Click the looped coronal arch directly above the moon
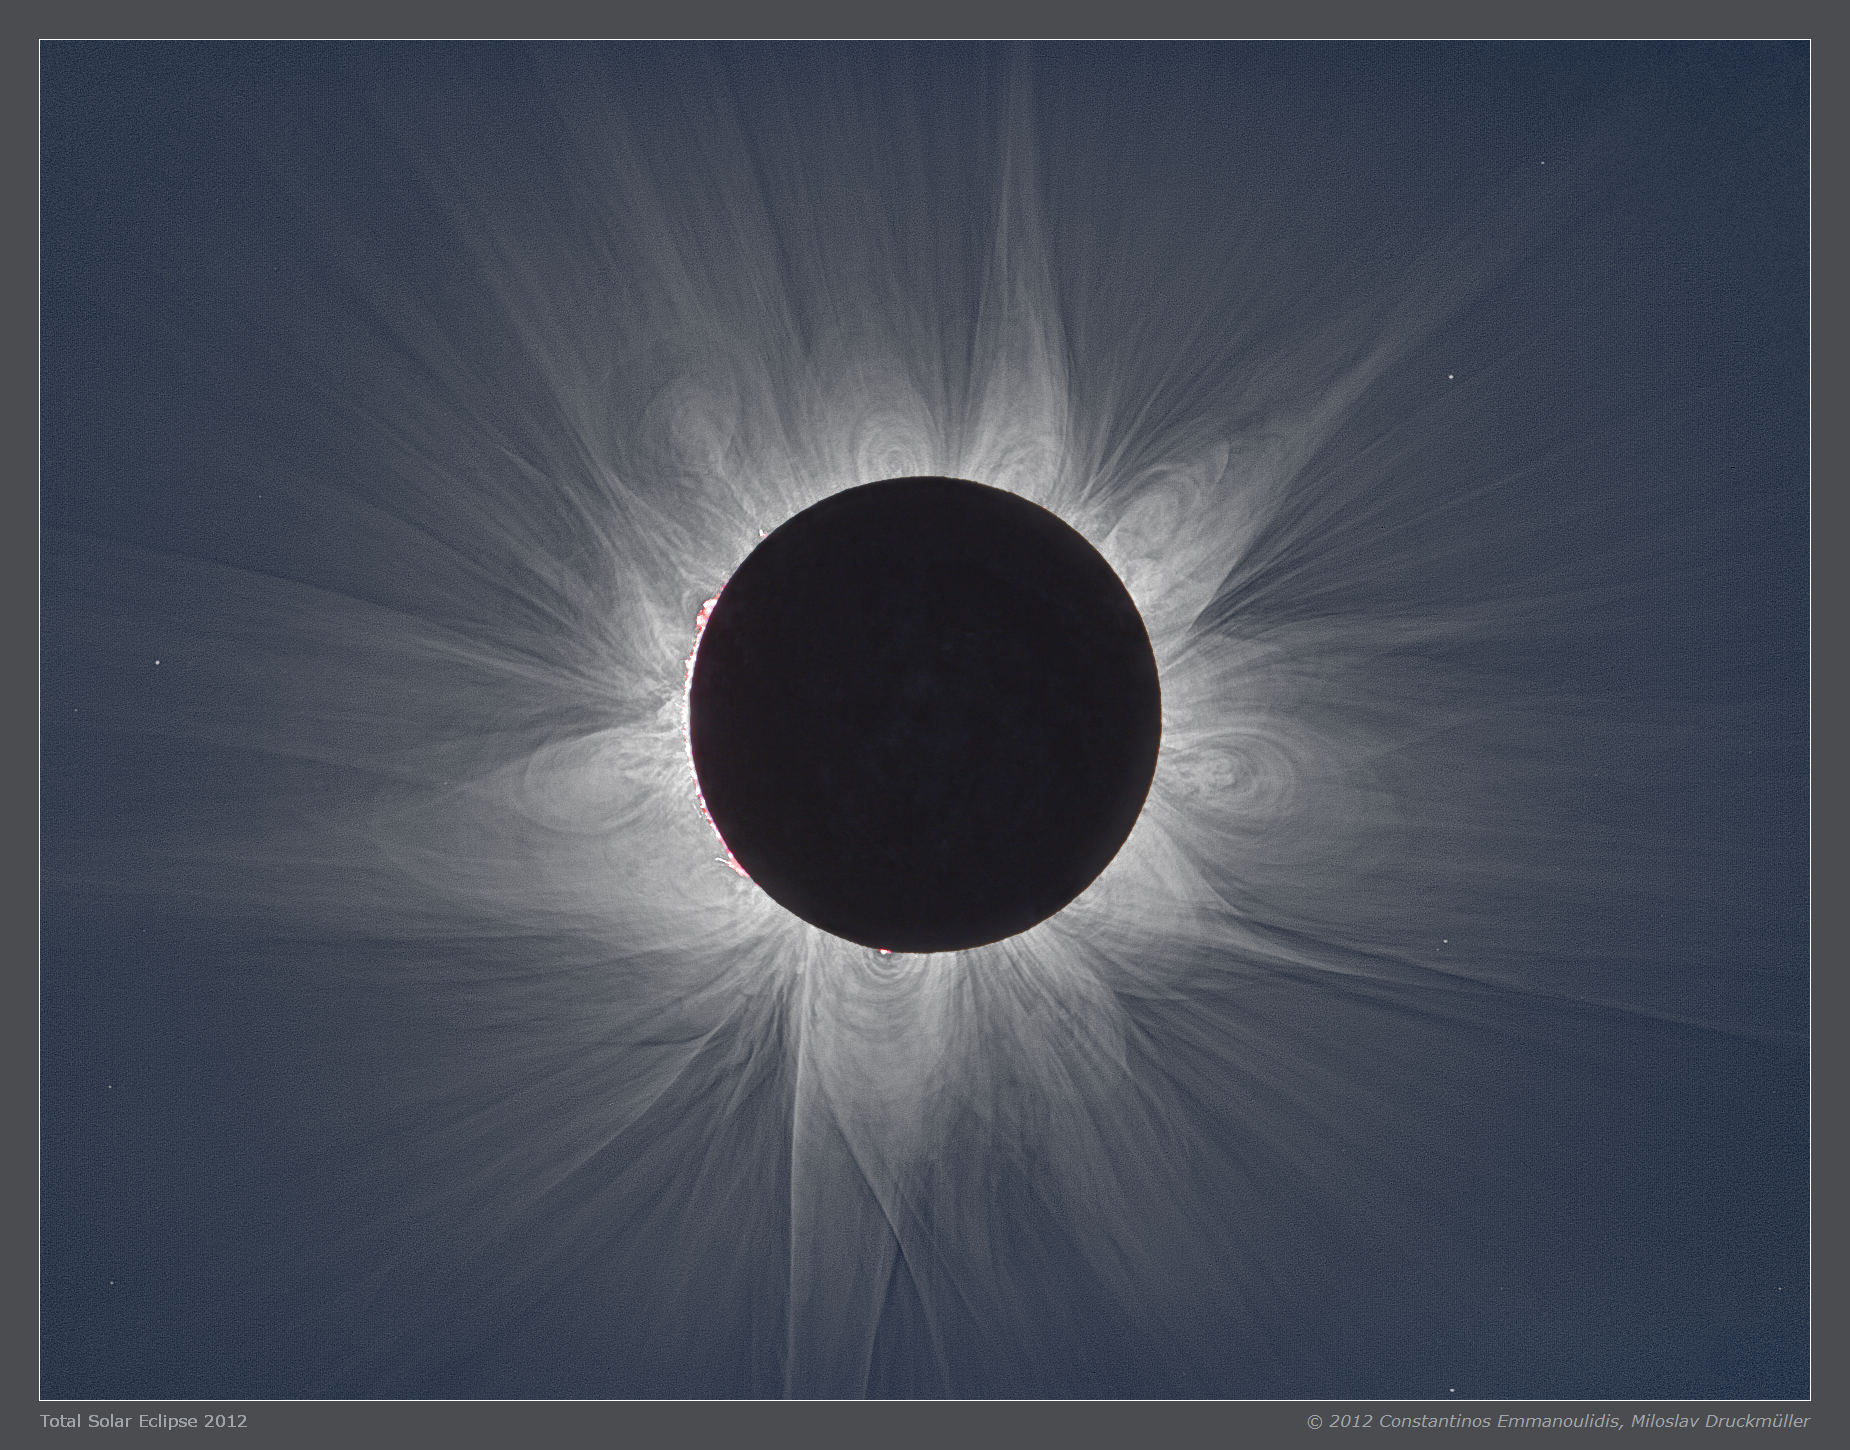The height and width of the screenshot is (1450, 1850). [890, 442]
